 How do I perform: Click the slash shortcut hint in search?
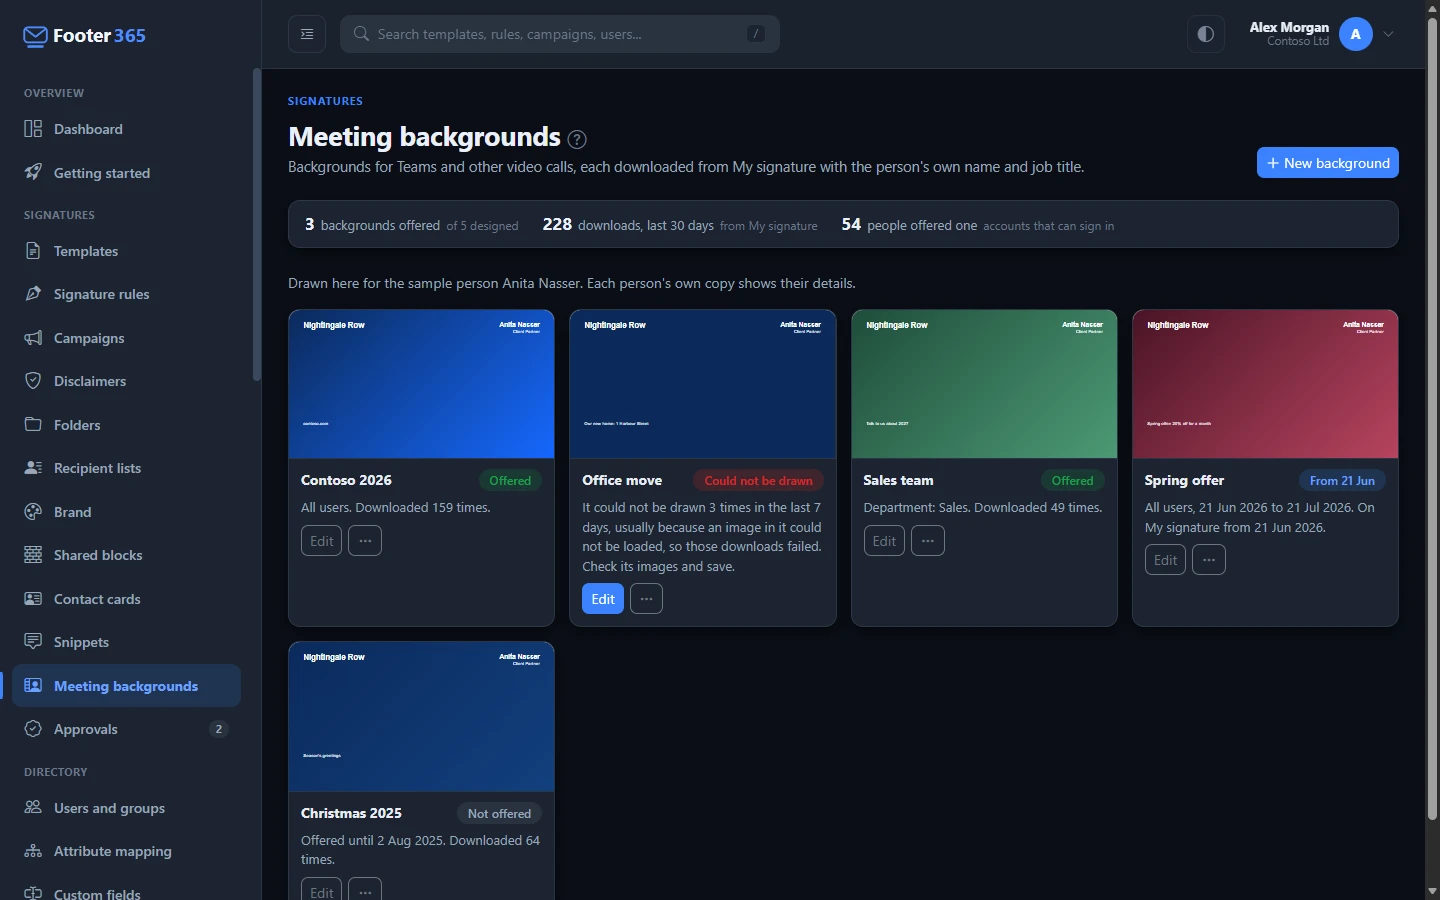[756, 34]
